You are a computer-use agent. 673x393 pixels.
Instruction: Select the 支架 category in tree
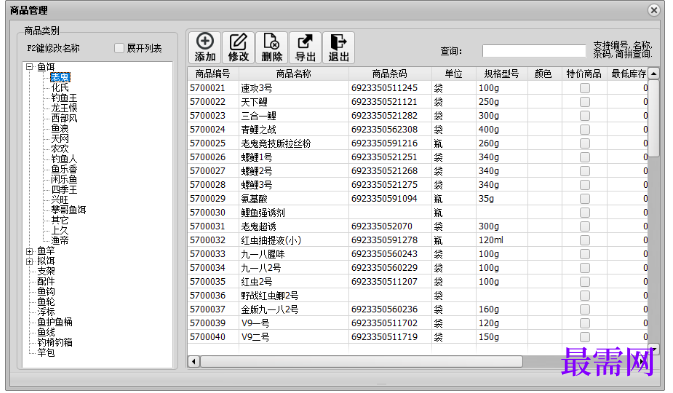click(46, 271)
